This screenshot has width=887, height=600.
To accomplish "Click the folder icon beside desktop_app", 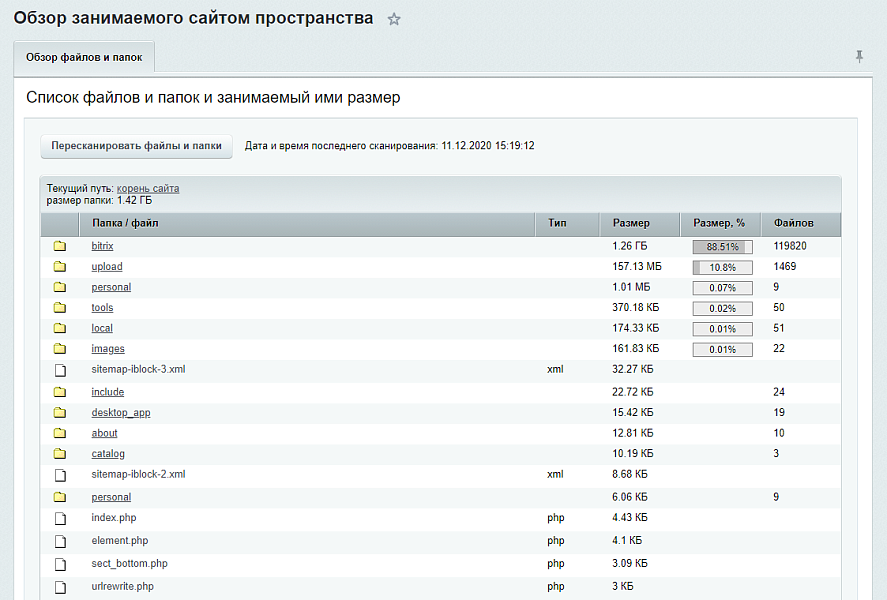I will point(60,413).
